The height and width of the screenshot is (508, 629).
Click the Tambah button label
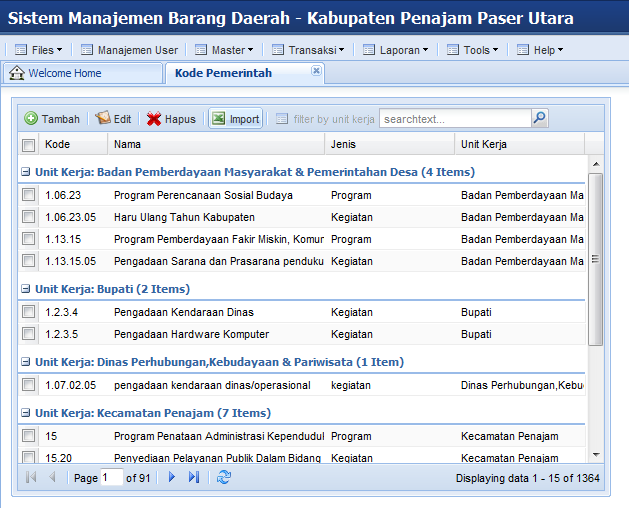point(61,119)
